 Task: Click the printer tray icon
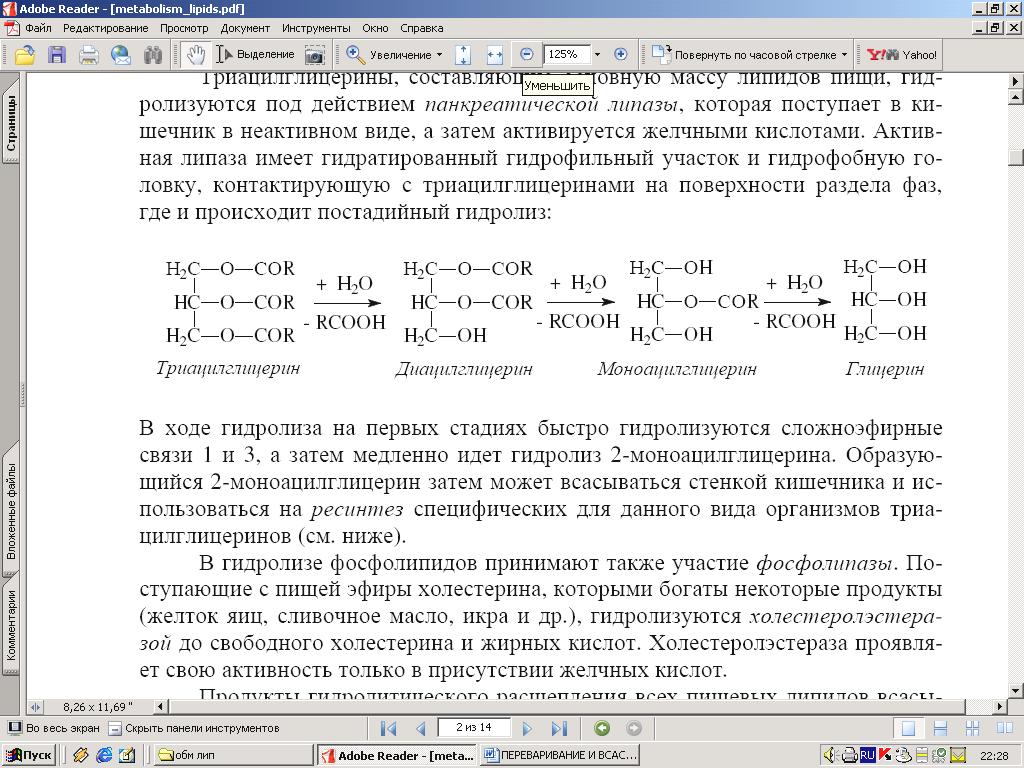click(x=849, y=755)
